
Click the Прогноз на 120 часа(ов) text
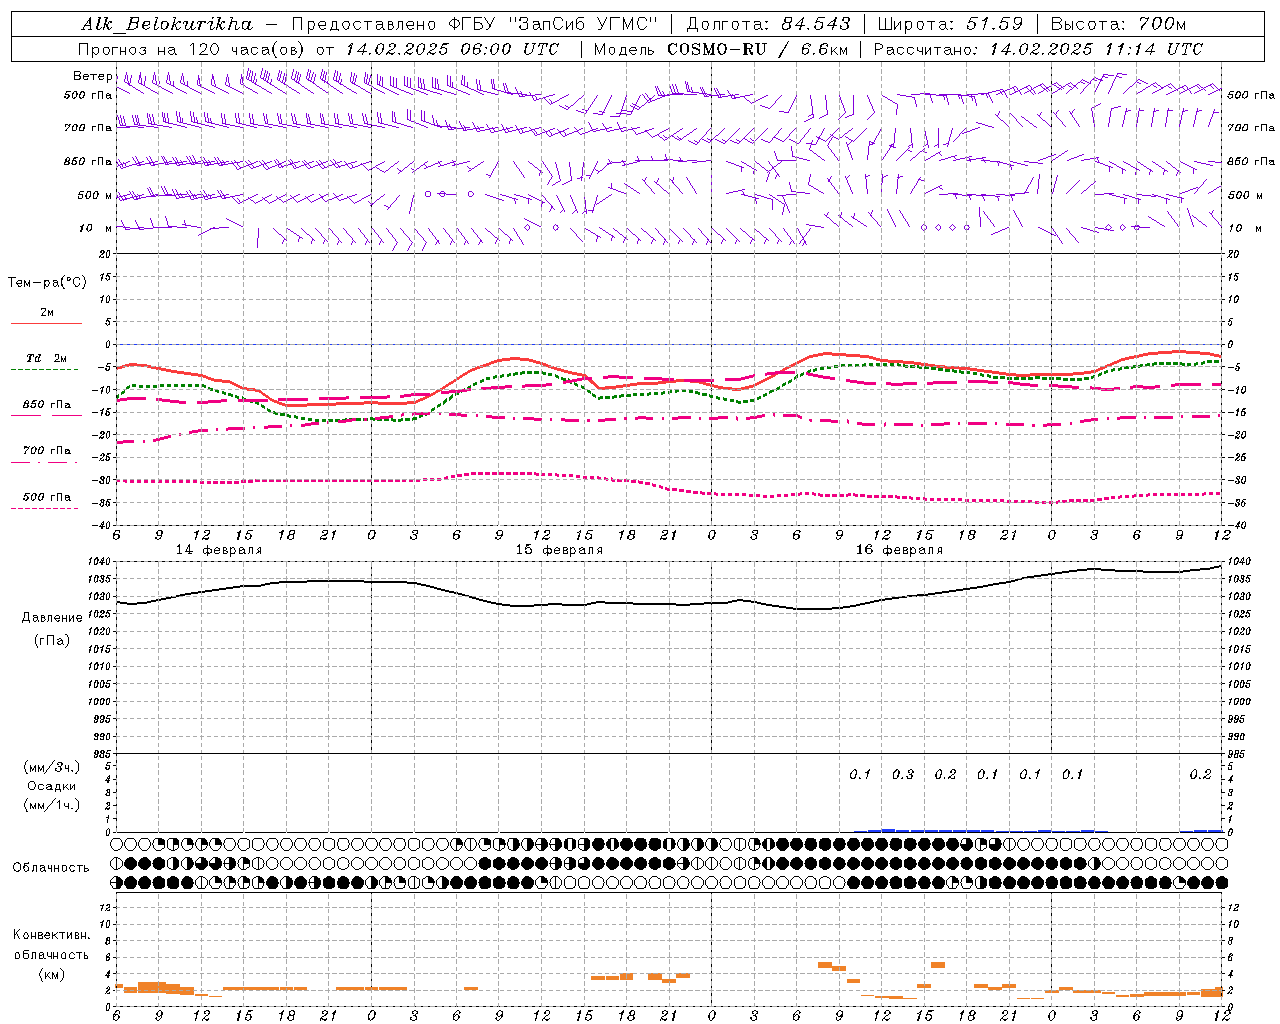(193, 48)
